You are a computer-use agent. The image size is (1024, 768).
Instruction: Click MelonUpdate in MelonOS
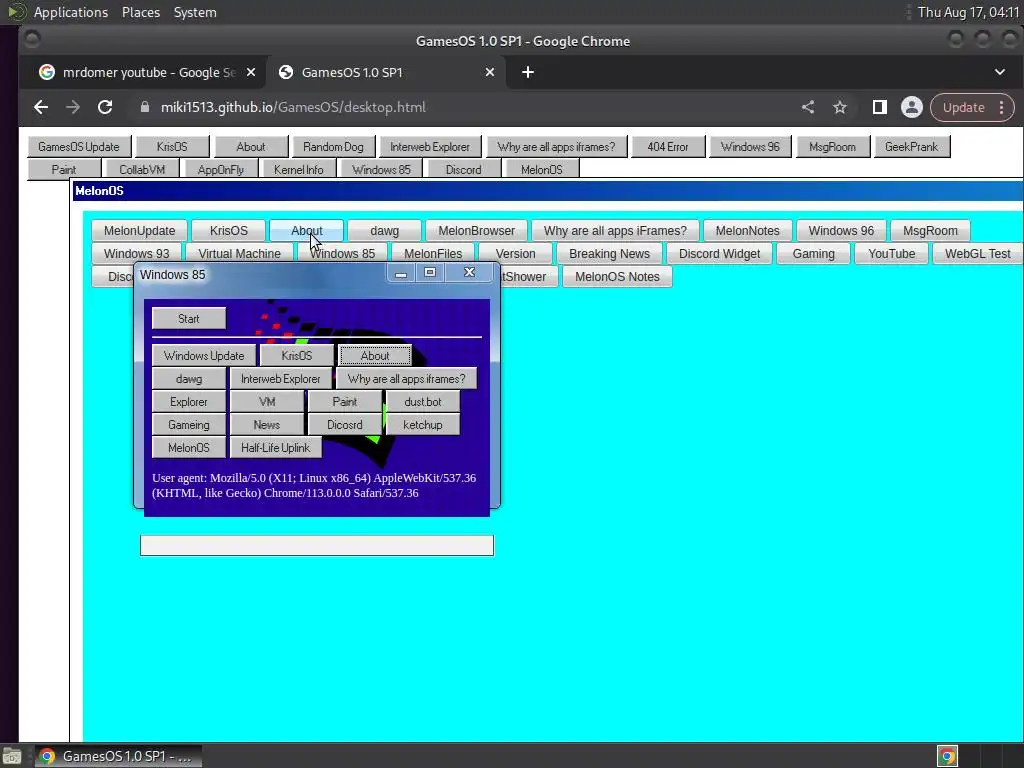click(x=140, y=231)
